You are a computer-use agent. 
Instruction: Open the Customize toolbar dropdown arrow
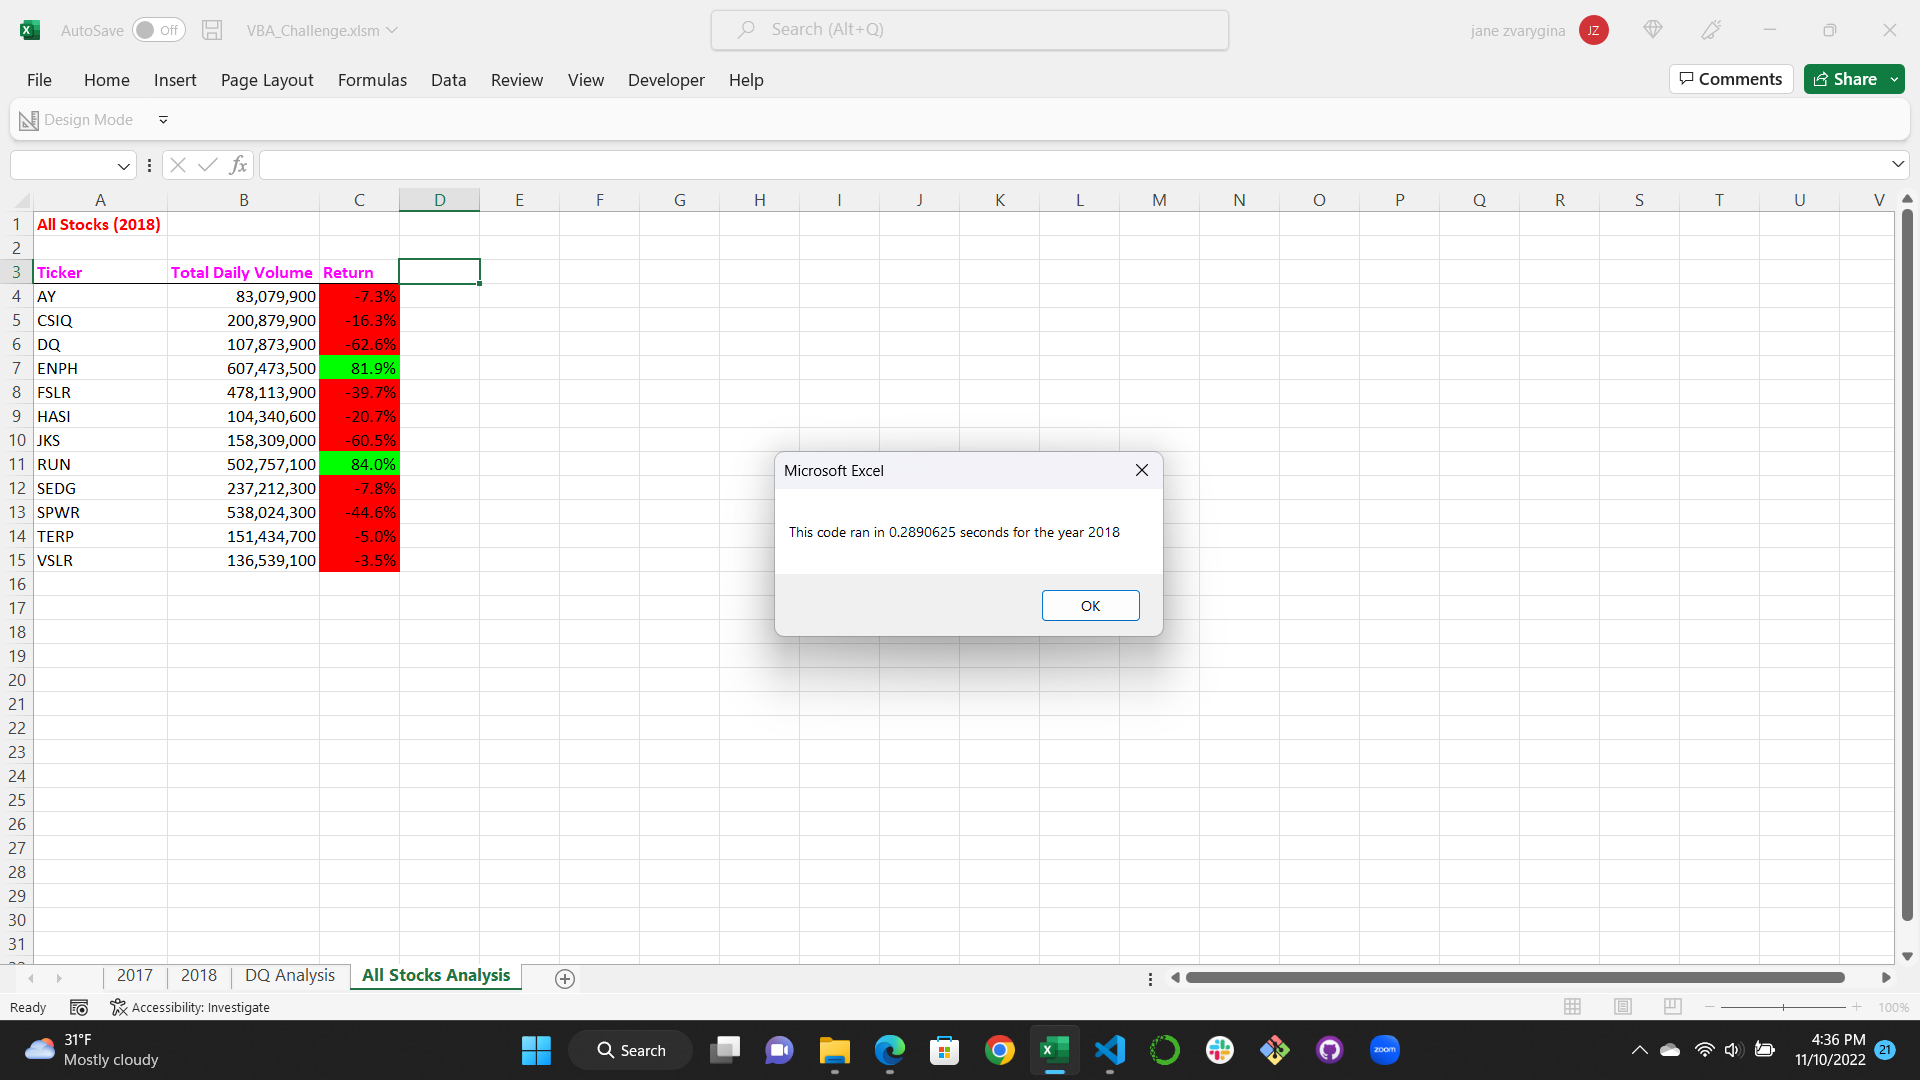tap(163, 120)
